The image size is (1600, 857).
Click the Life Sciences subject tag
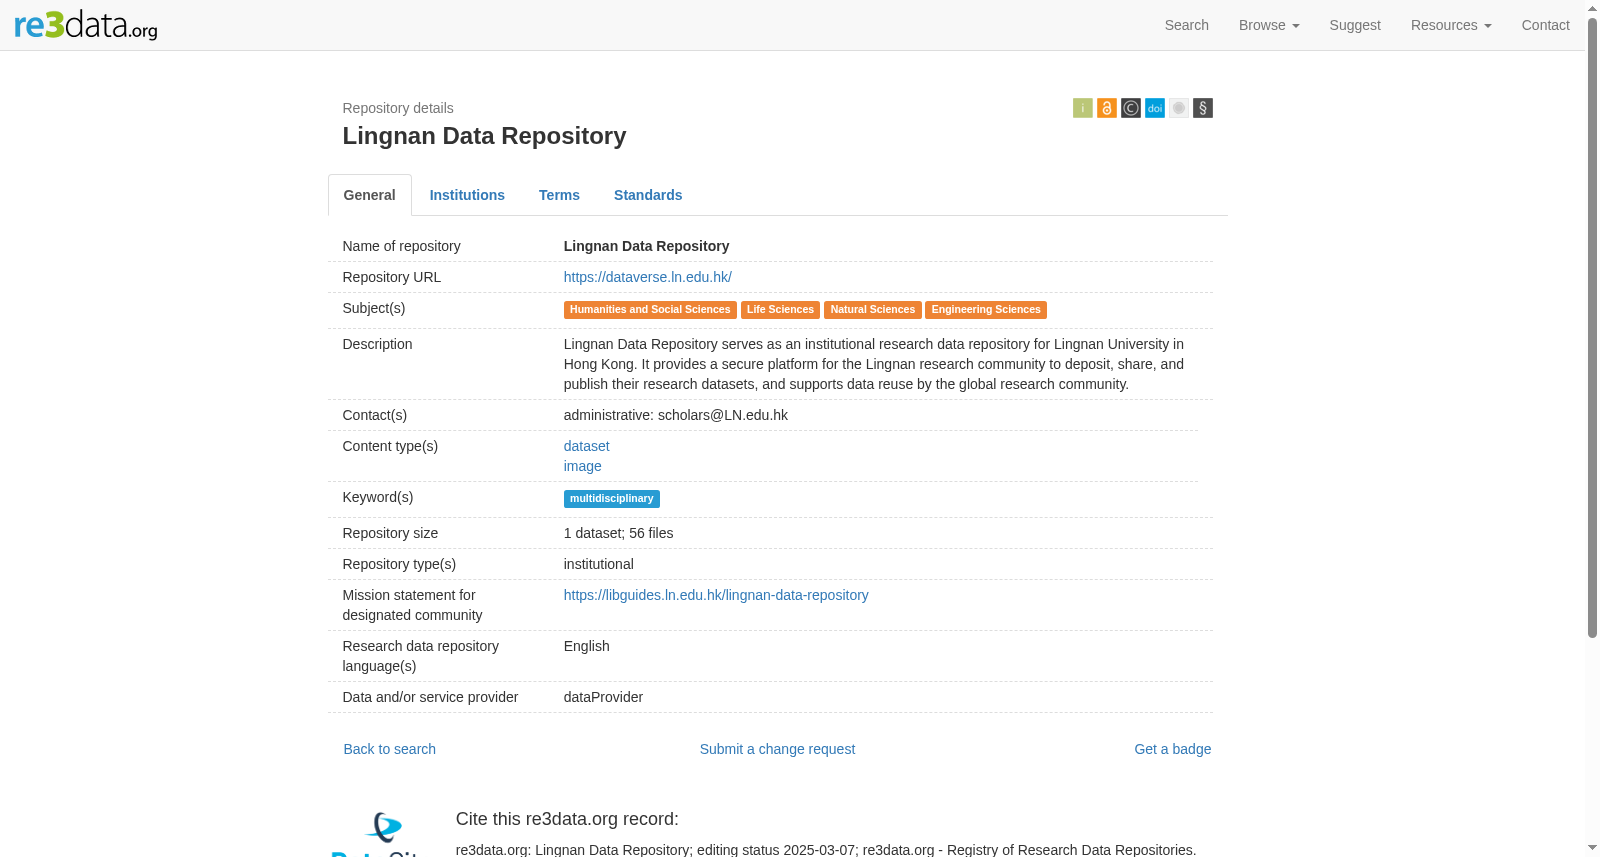(x=780, y=310)
